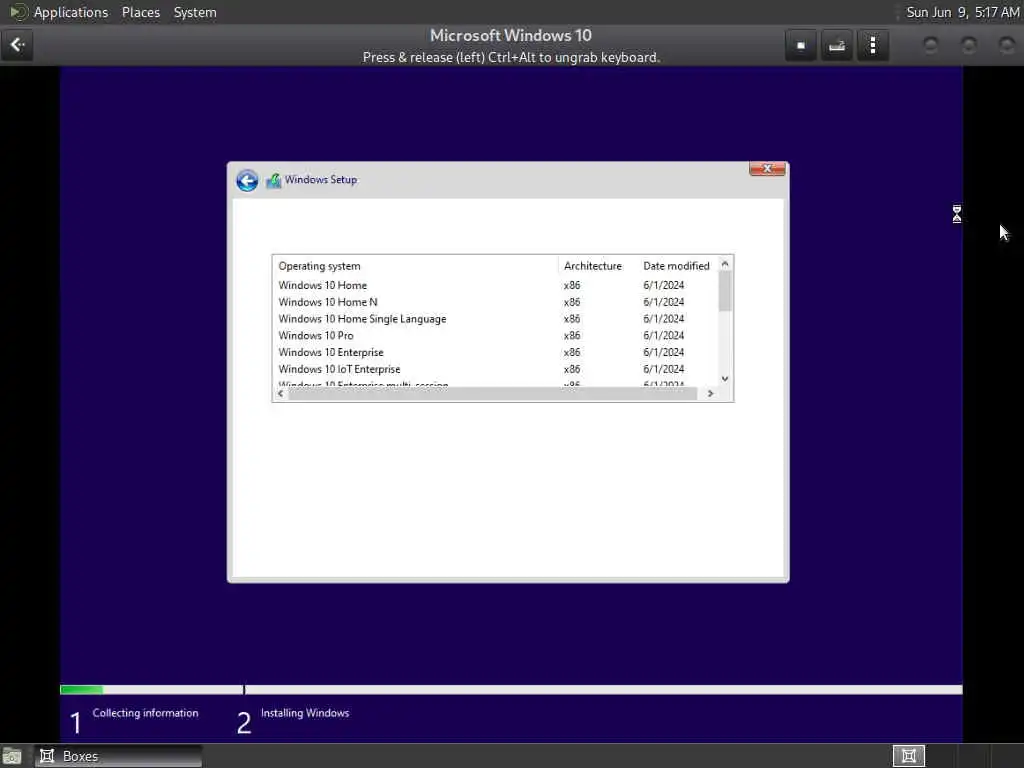Click the list's scroll up arrow
Viewport: 1024px width, 768px height.
point(725,264)
